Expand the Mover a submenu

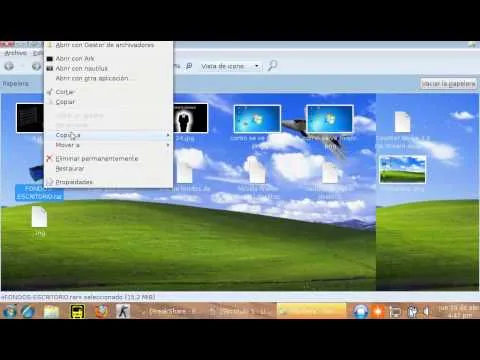pyautogui.click(x=109, y=145)
